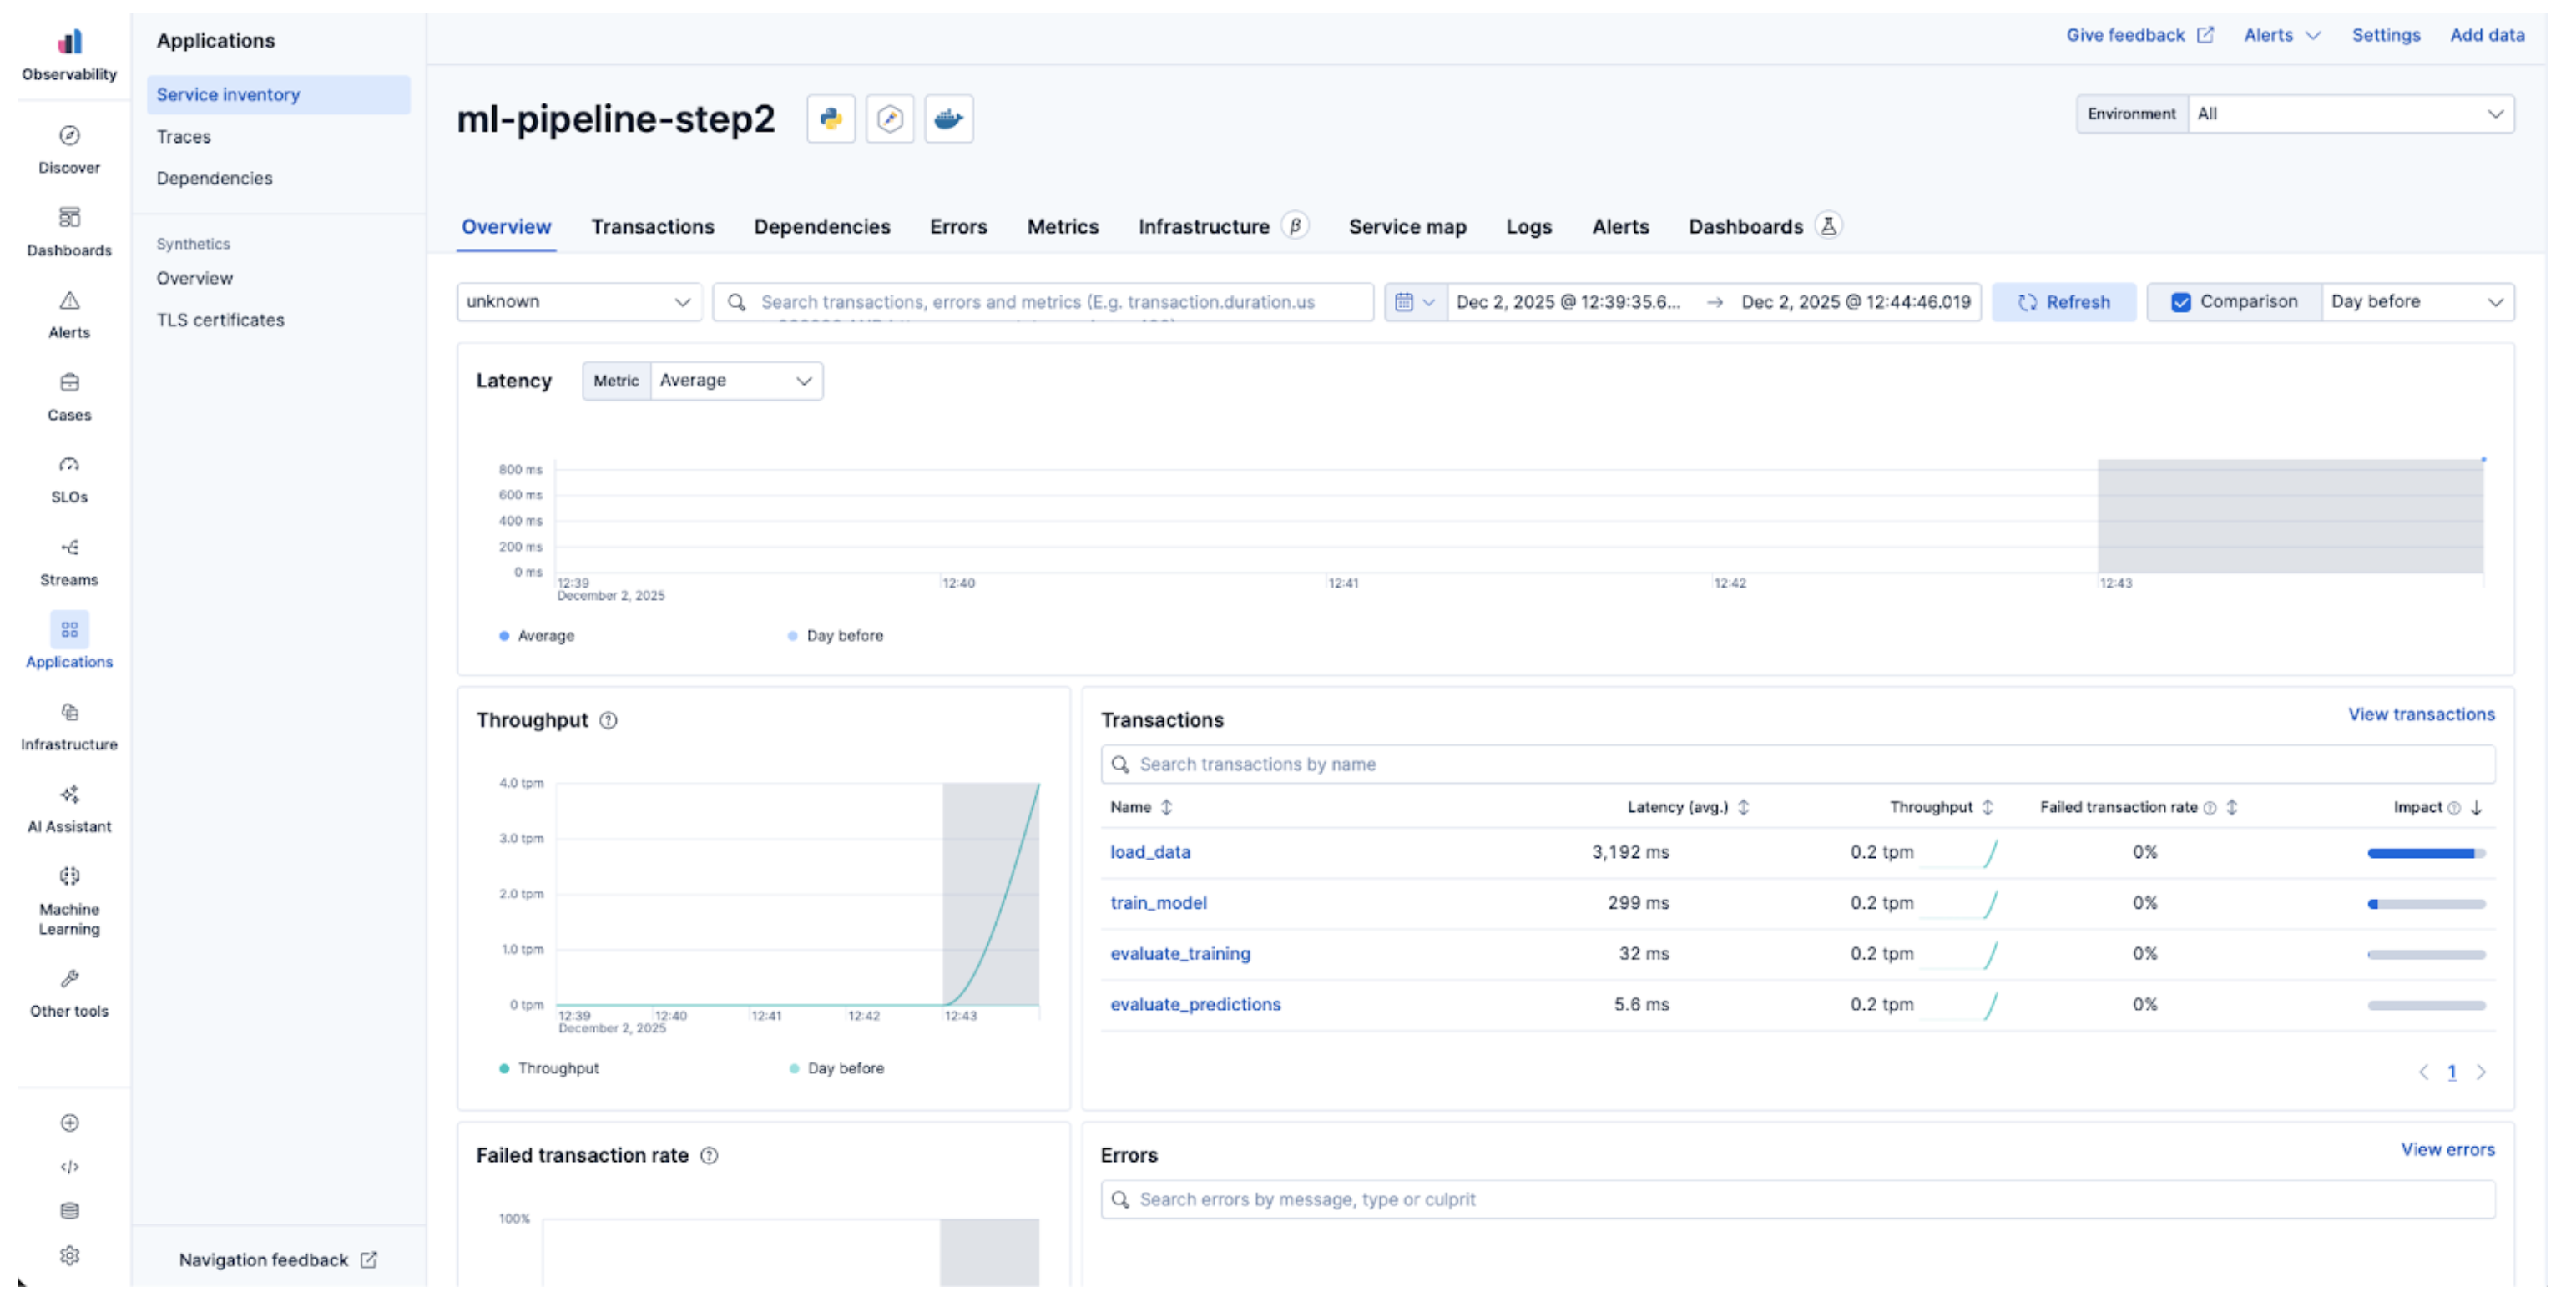Sort by Name column
This screenshot has height=1312, width=2576.
click(x=1140, y=808)
